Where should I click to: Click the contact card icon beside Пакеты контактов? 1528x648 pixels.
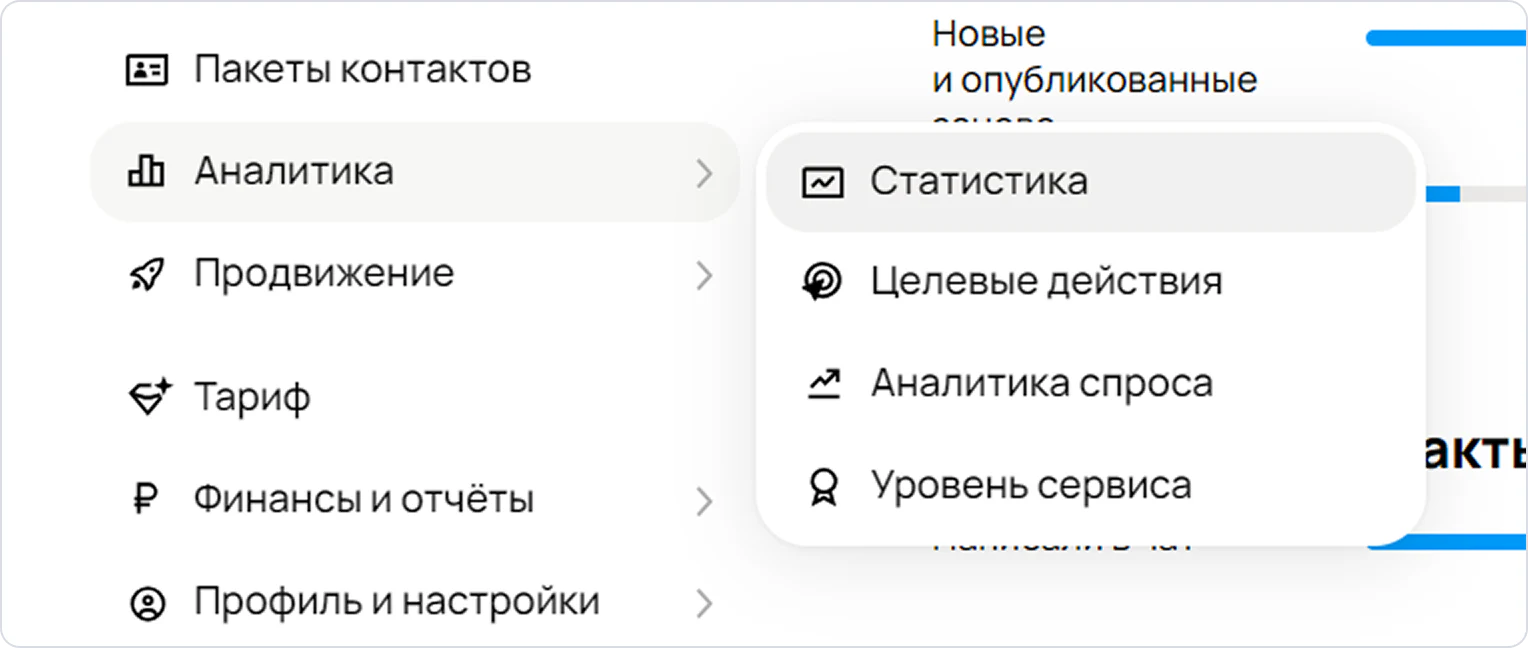[147, 70]
